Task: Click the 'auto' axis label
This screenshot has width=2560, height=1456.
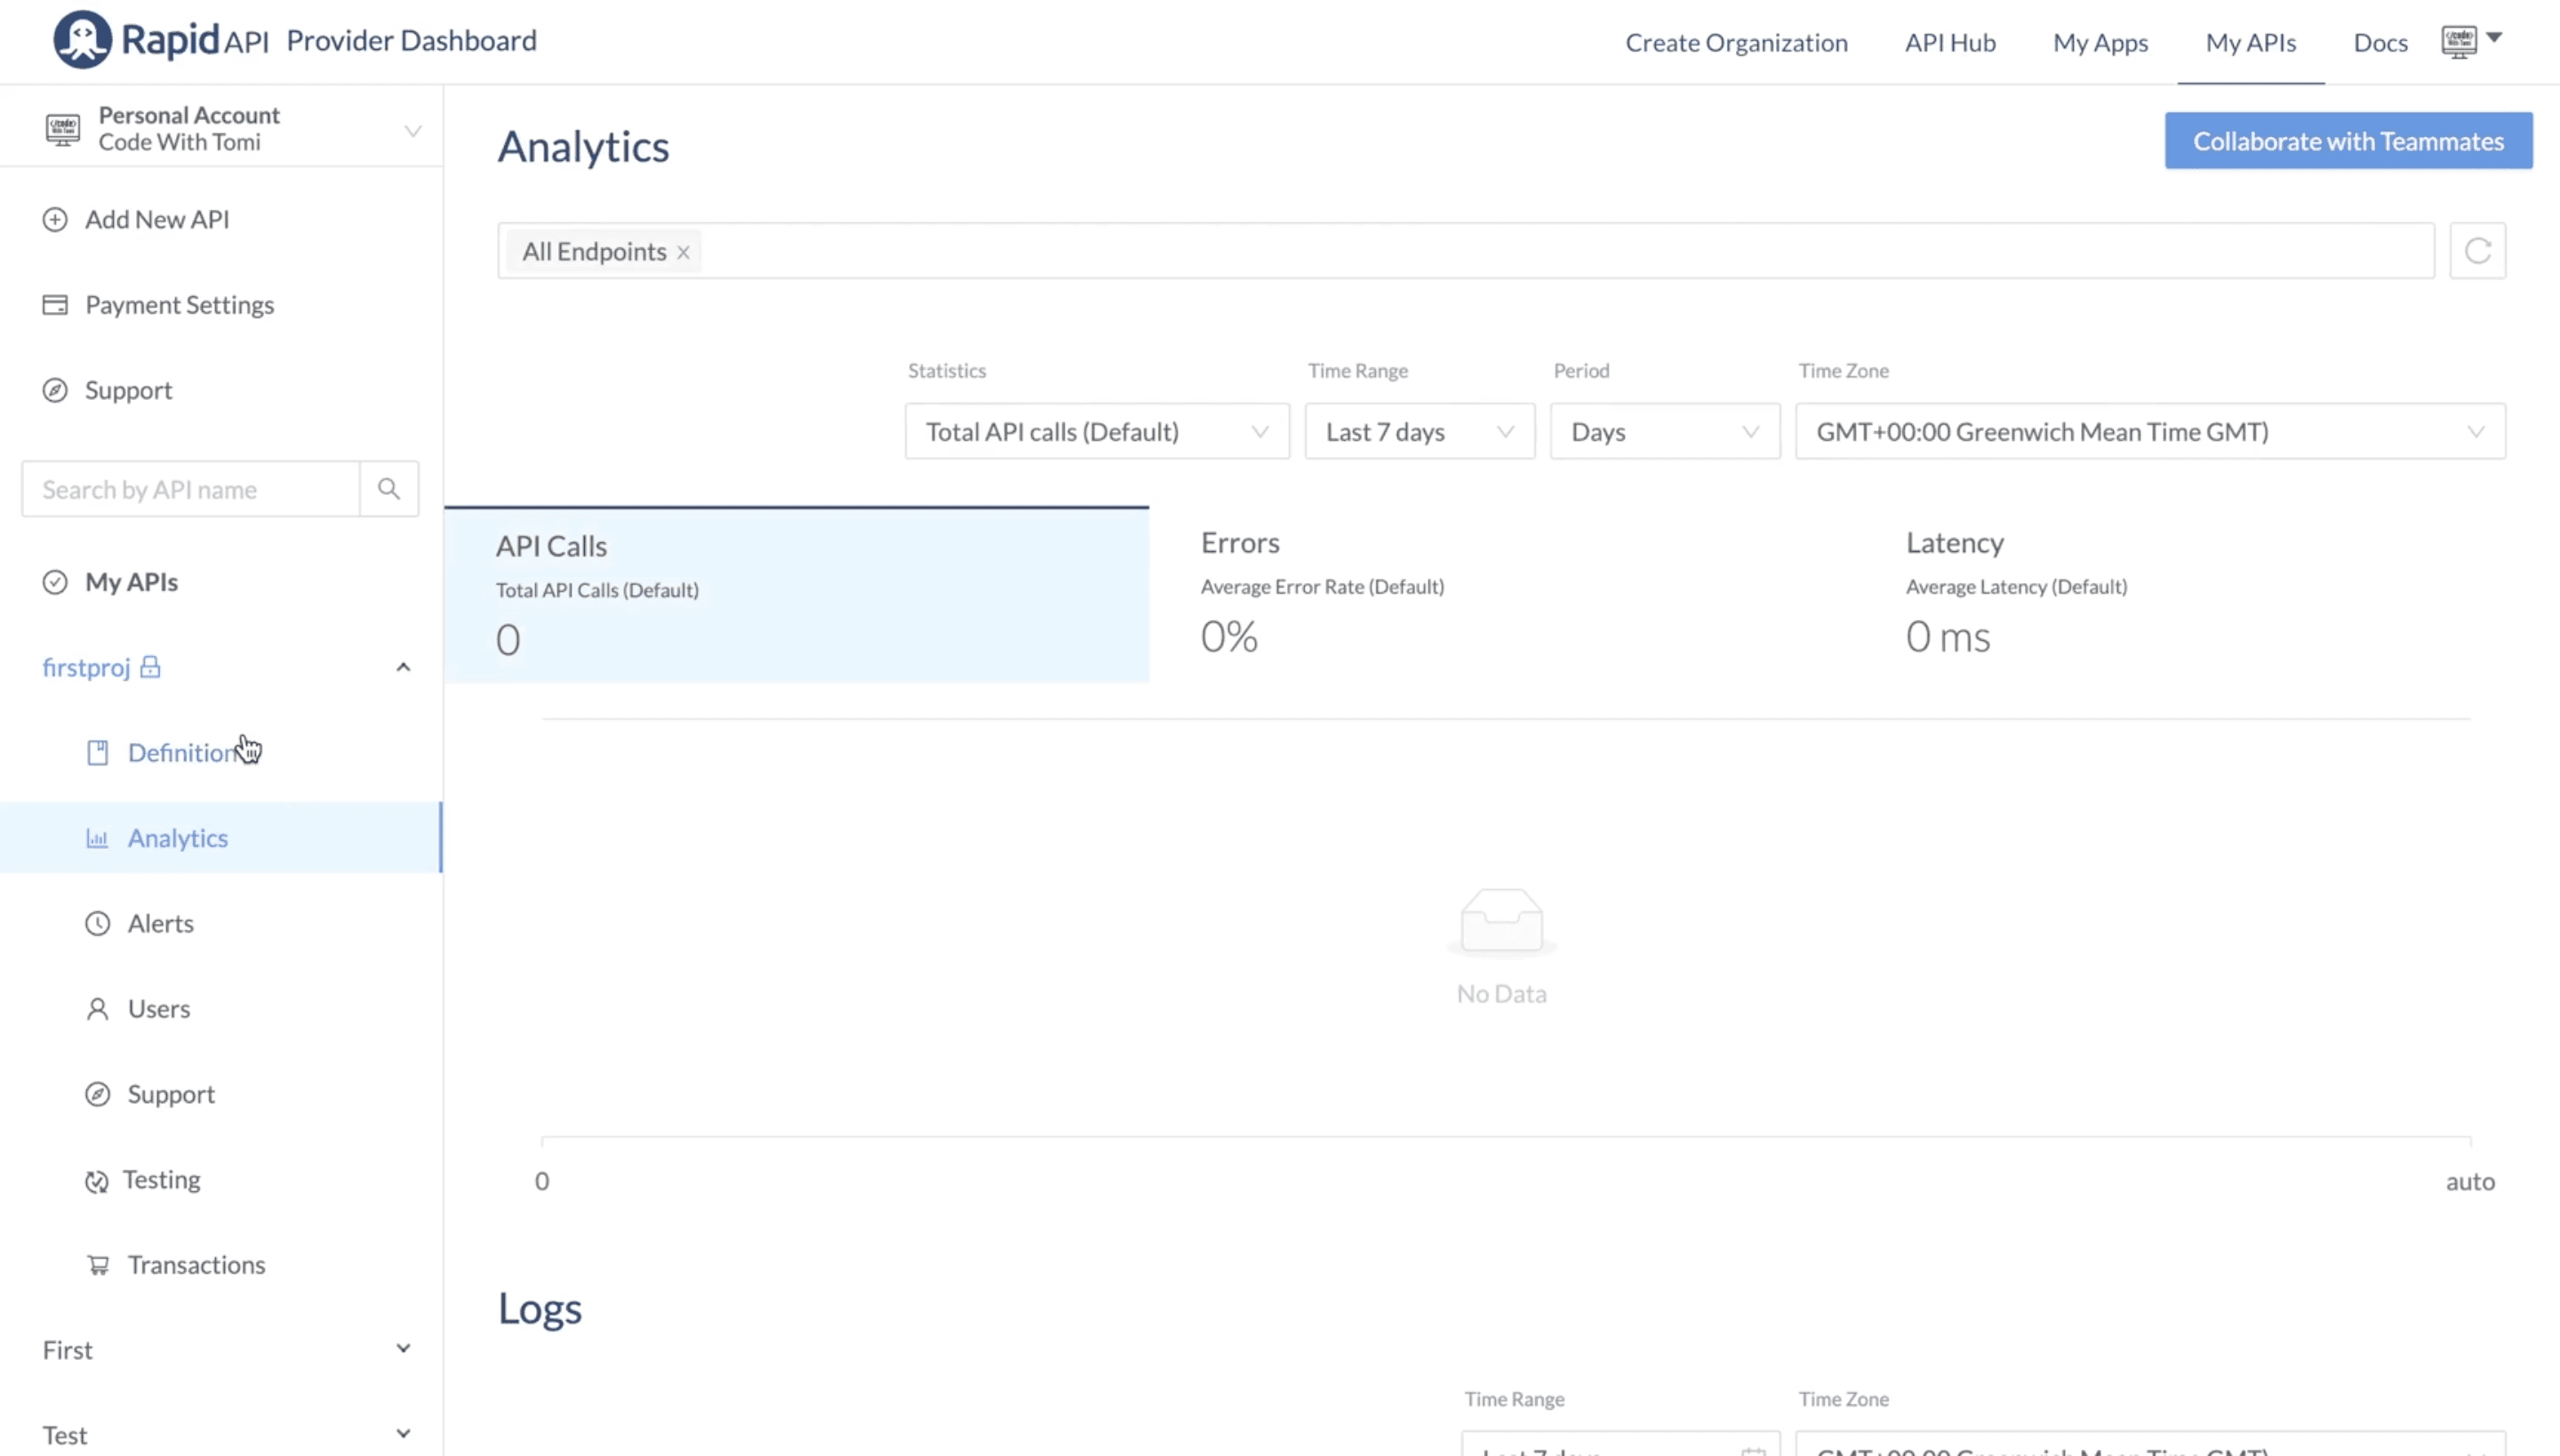Action: [2470, 1182]
